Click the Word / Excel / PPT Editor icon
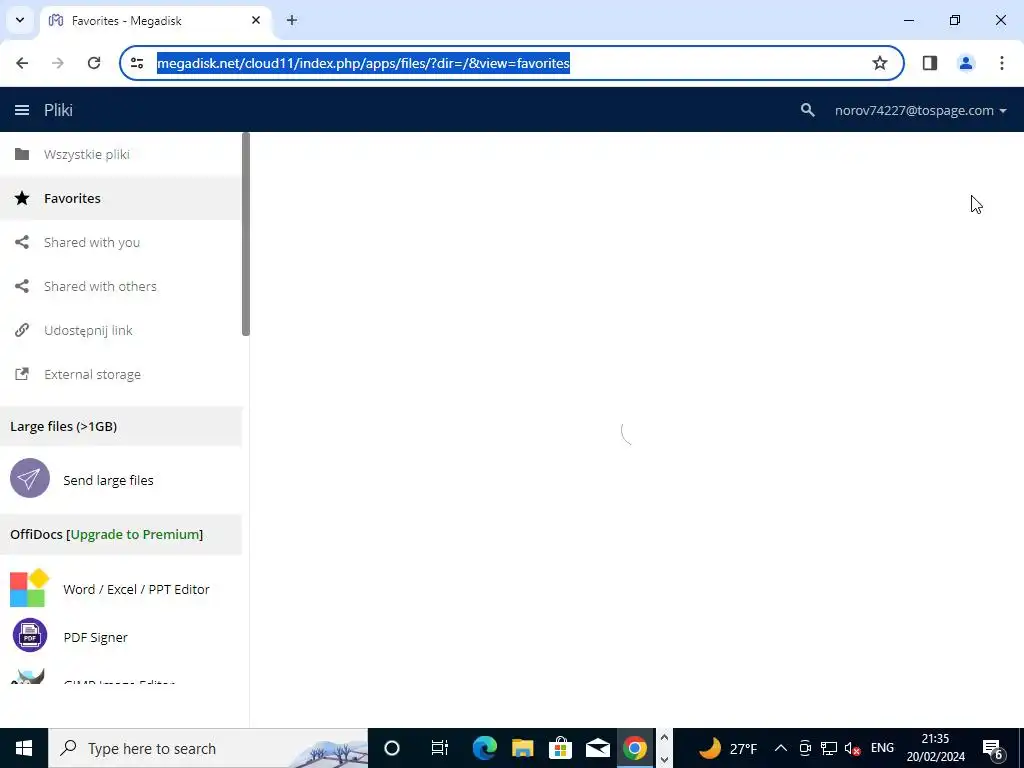Viewport: 1024px width, 768px height. pos(29,588)
